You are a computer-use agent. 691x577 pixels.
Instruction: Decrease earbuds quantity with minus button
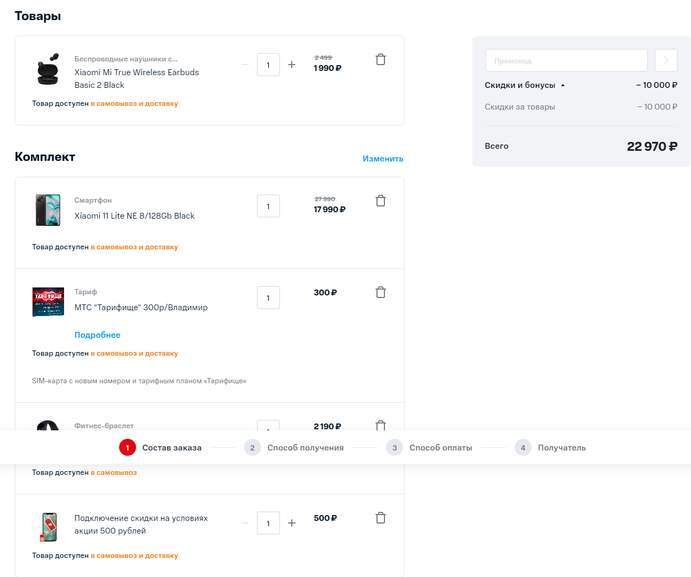pos(245,65)
